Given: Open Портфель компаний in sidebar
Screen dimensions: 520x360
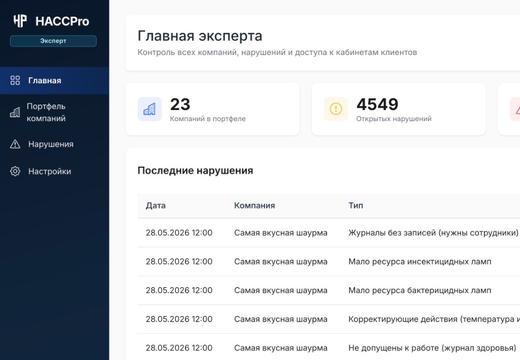Looking at the screenshot, I should [x=54, y=112].
